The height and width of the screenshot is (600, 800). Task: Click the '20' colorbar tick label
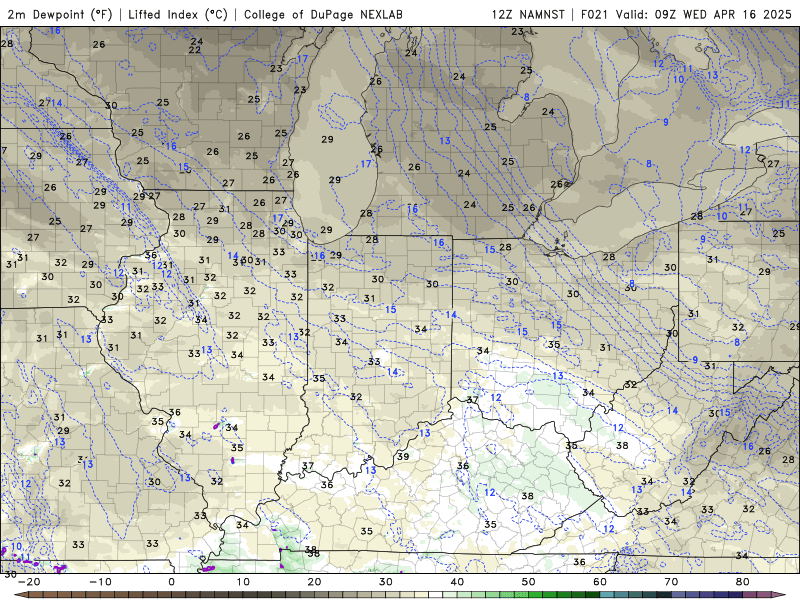tap(314, 582)
